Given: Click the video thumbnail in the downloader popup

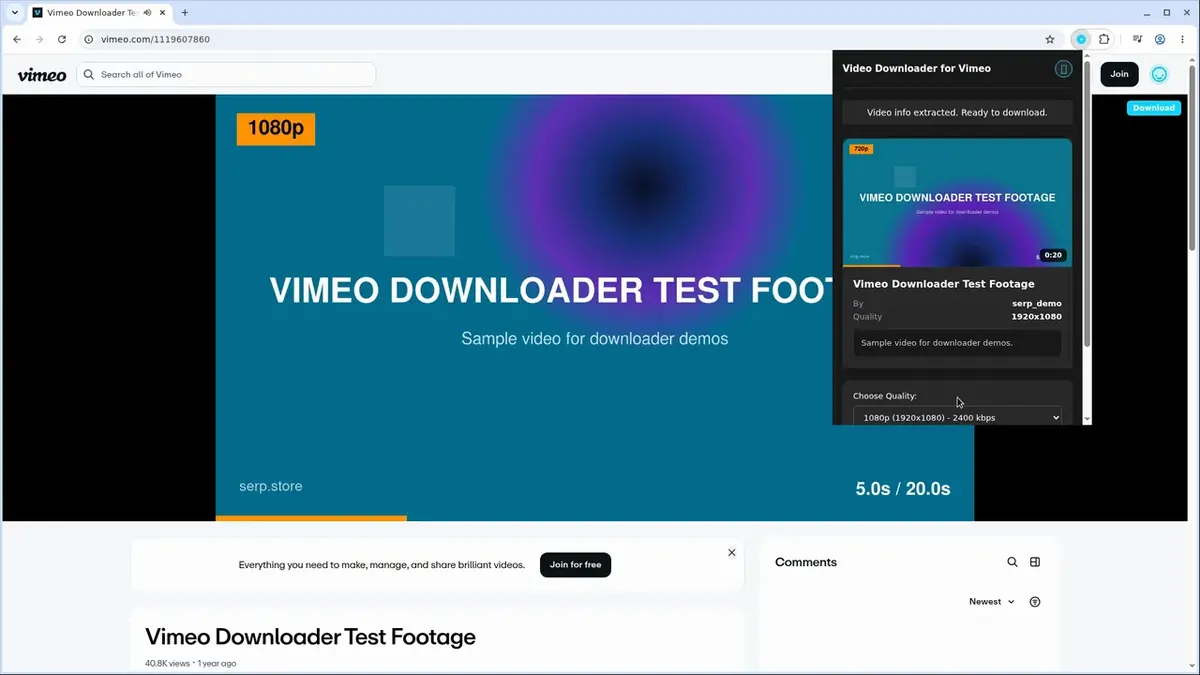Looking at the screenshot, I should [x=957, y=202].
